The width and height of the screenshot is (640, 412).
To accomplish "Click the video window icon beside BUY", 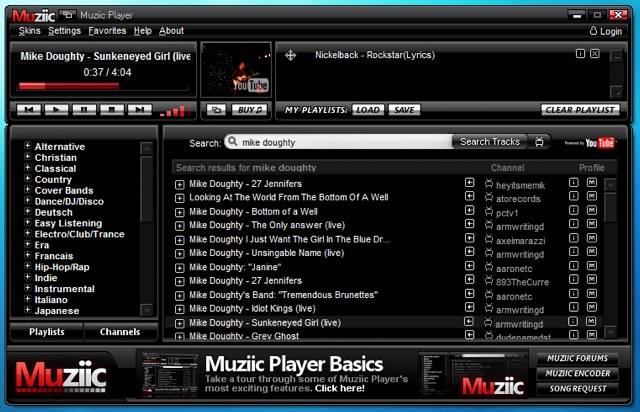I will [x=216, y=110].
